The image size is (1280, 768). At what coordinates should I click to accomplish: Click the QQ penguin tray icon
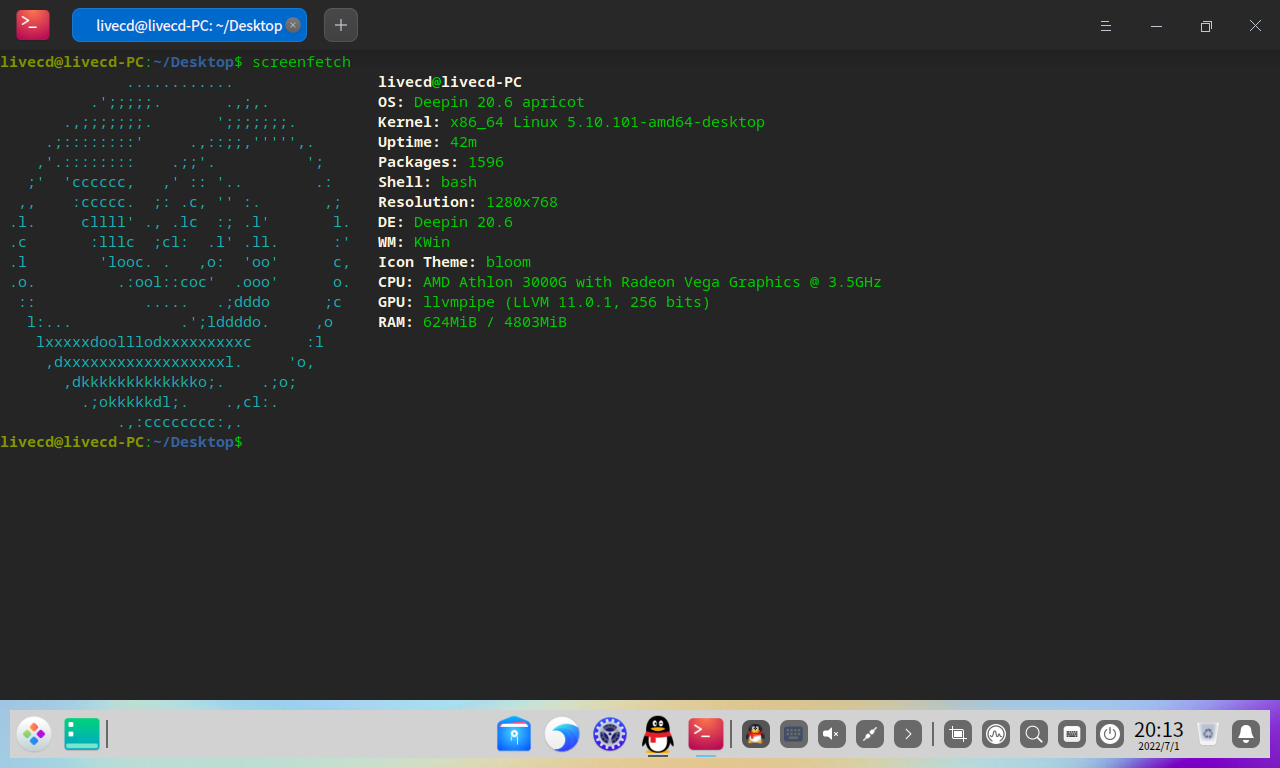tap(756, 733)
